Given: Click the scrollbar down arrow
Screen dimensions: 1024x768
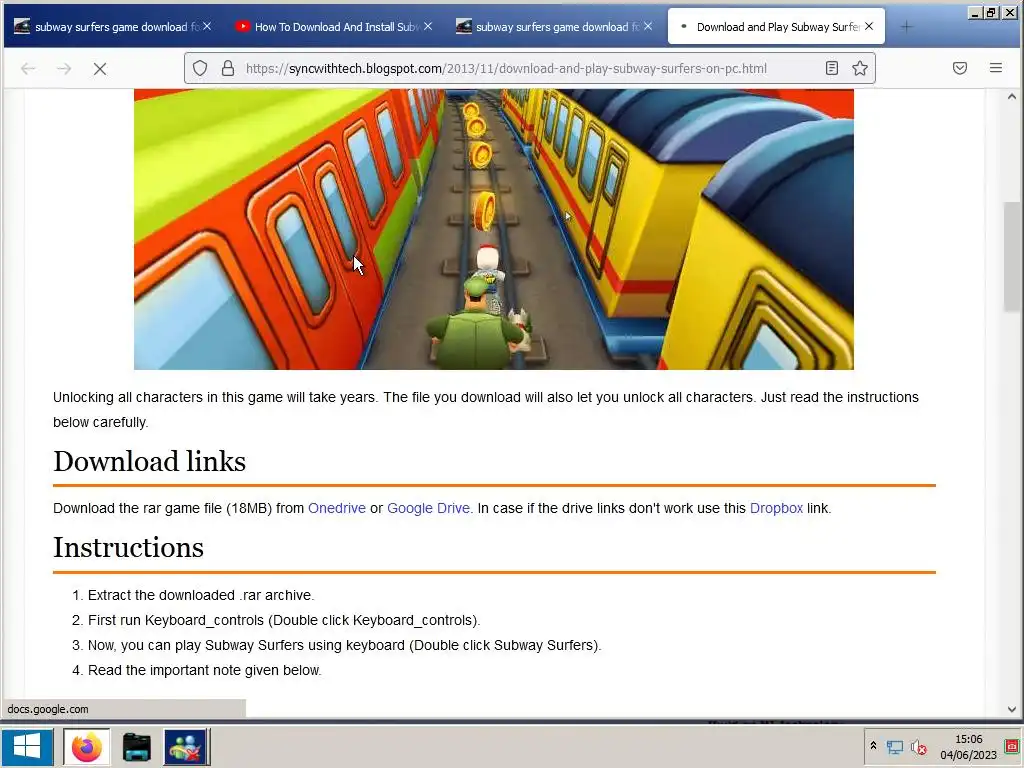Looking at the screenshot, I should [x=1012, y=709].
